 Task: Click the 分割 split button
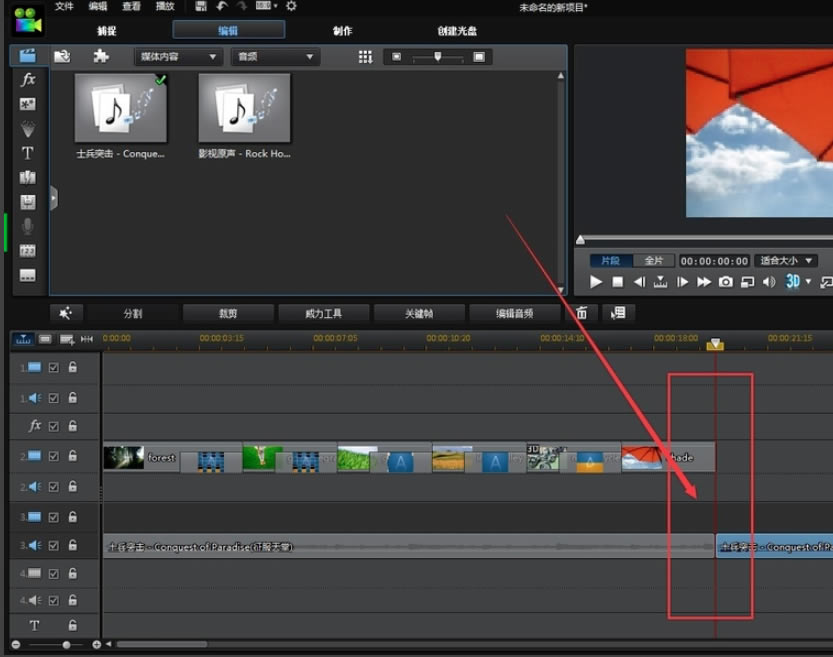click(x=133, y=313)
